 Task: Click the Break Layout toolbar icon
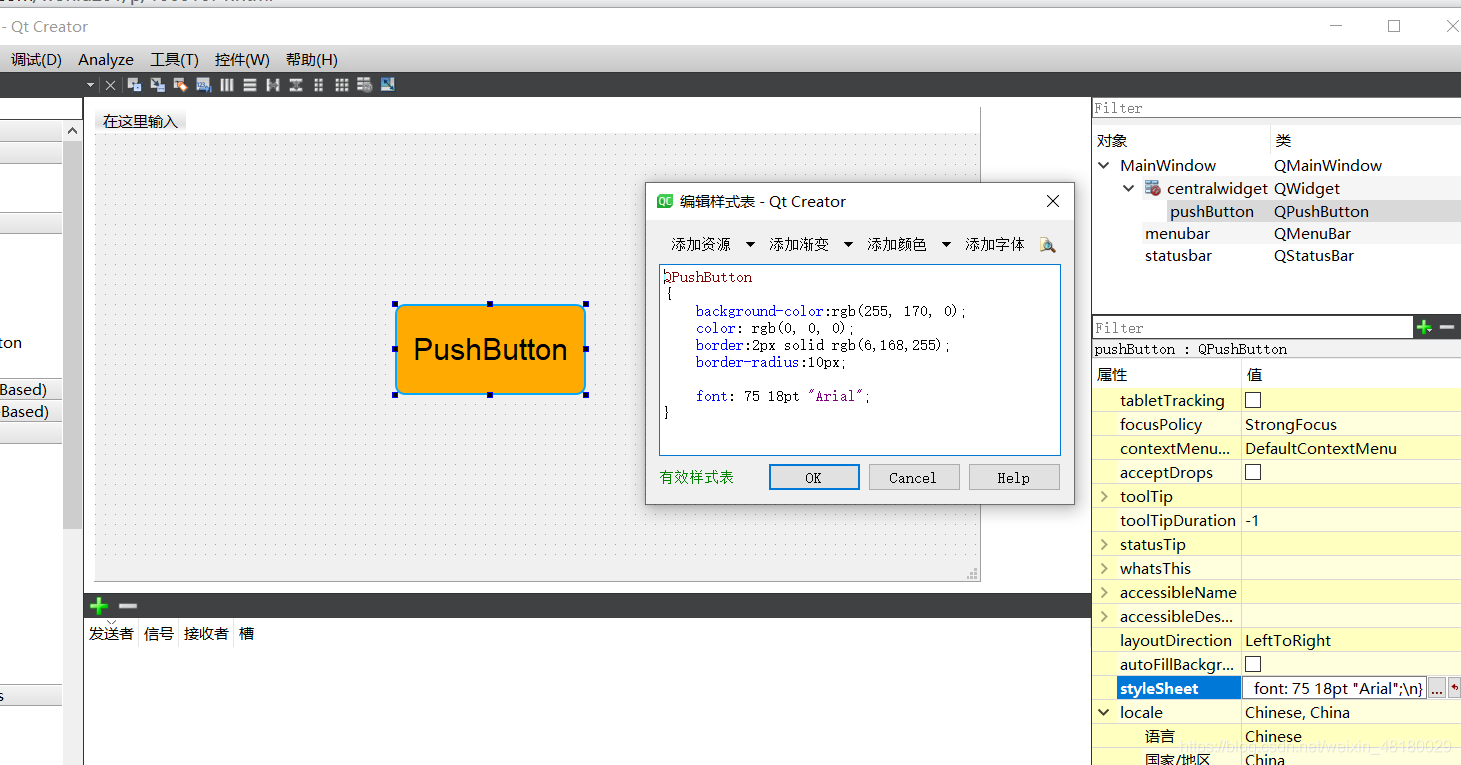(365, 85)
